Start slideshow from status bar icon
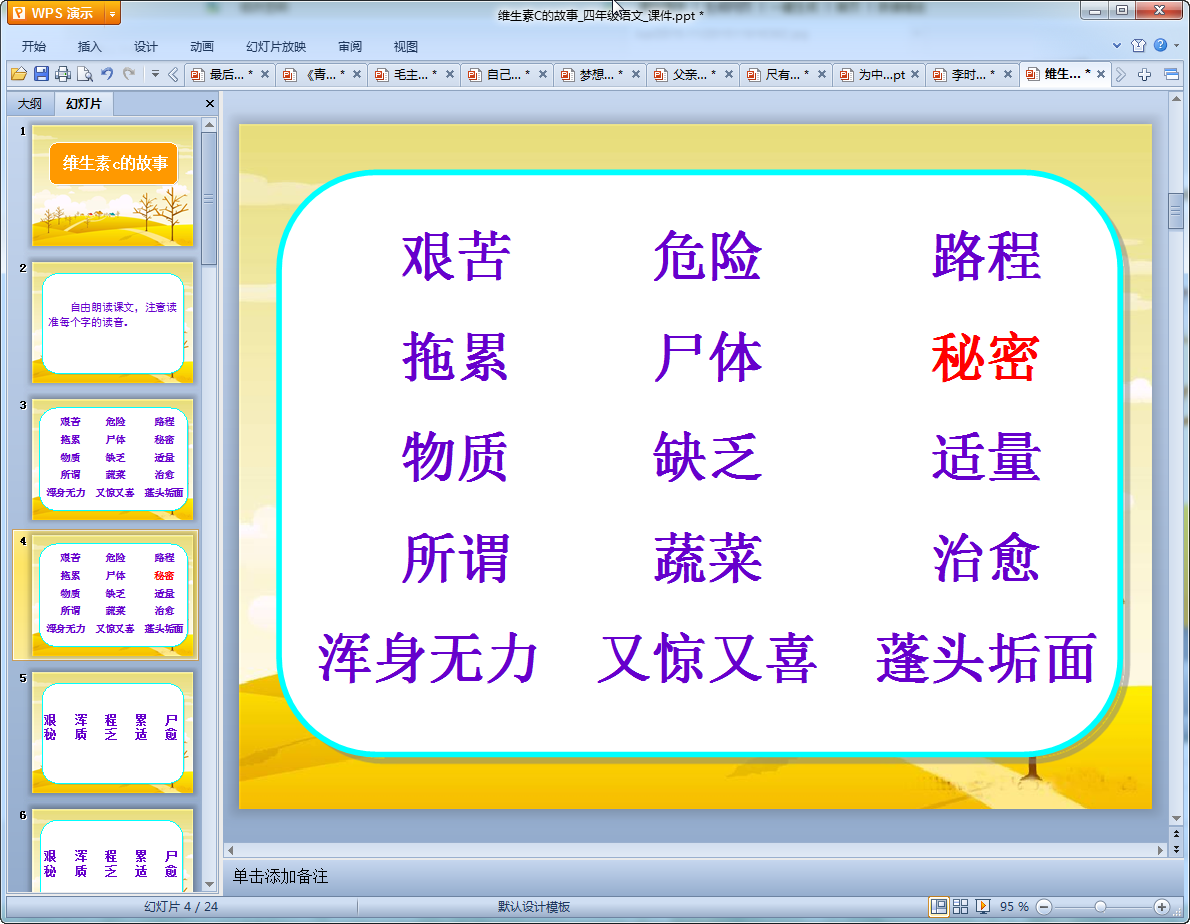1190x924 pixels. click(x=983, y=906)
